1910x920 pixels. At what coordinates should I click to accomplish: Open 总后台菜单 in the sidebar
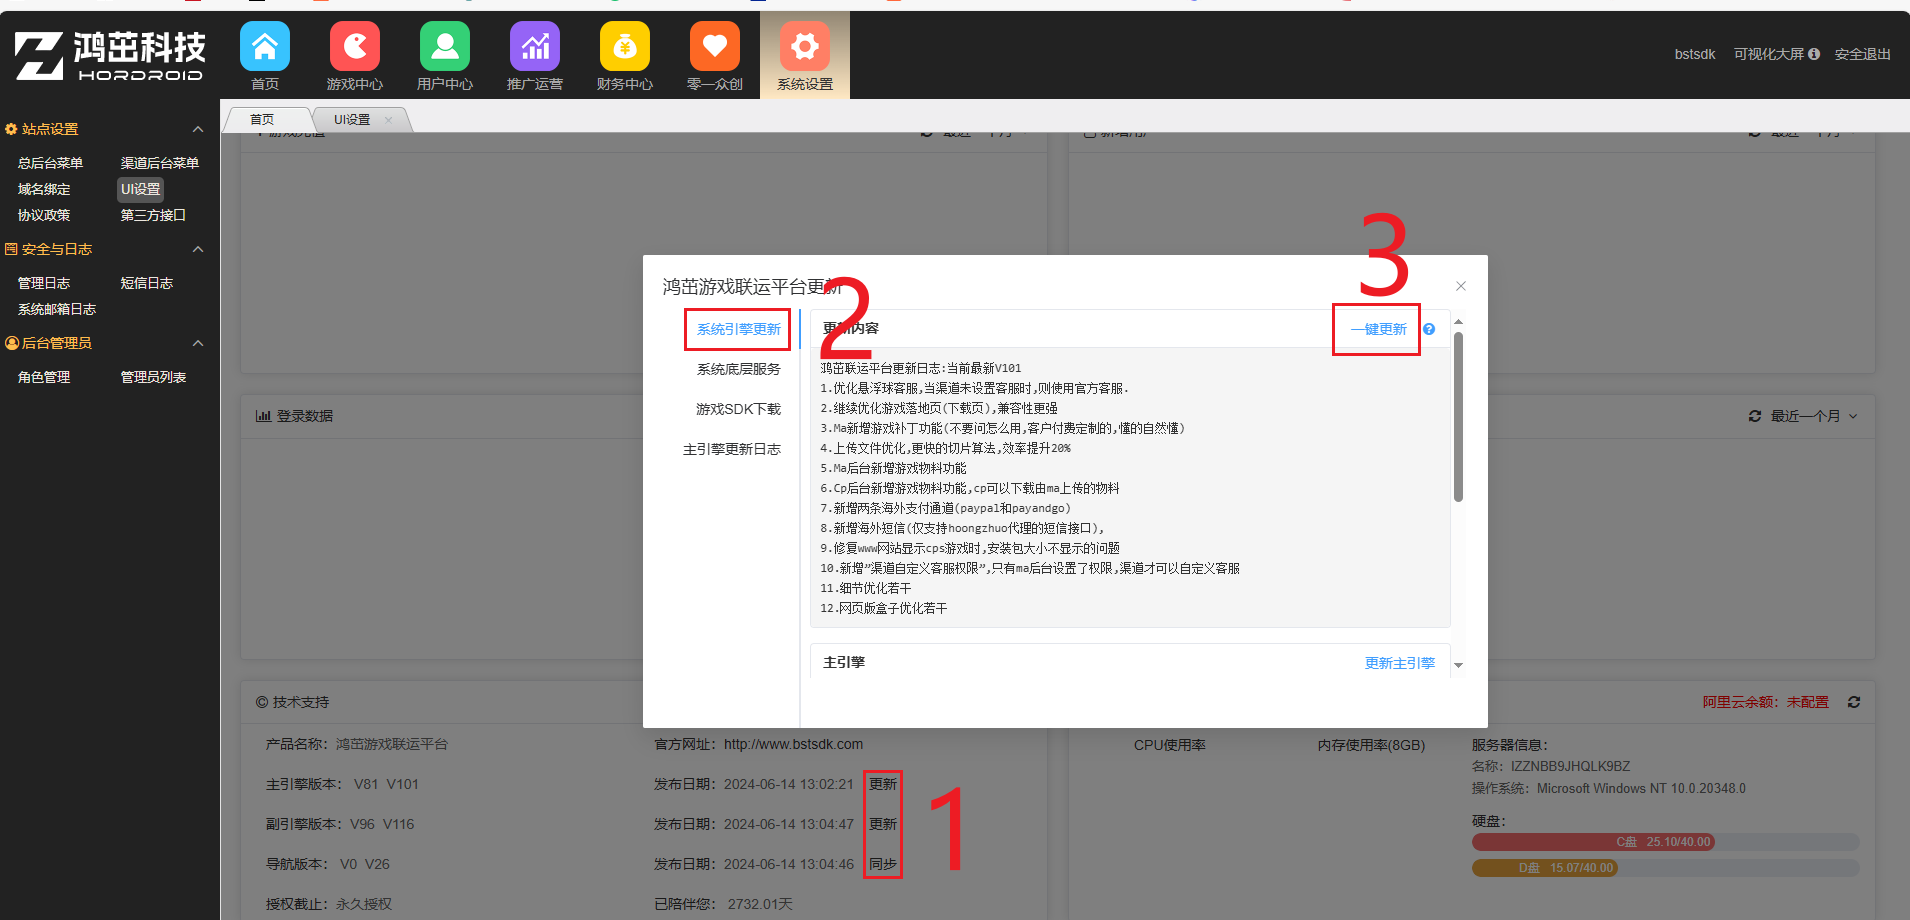point(50,163)
